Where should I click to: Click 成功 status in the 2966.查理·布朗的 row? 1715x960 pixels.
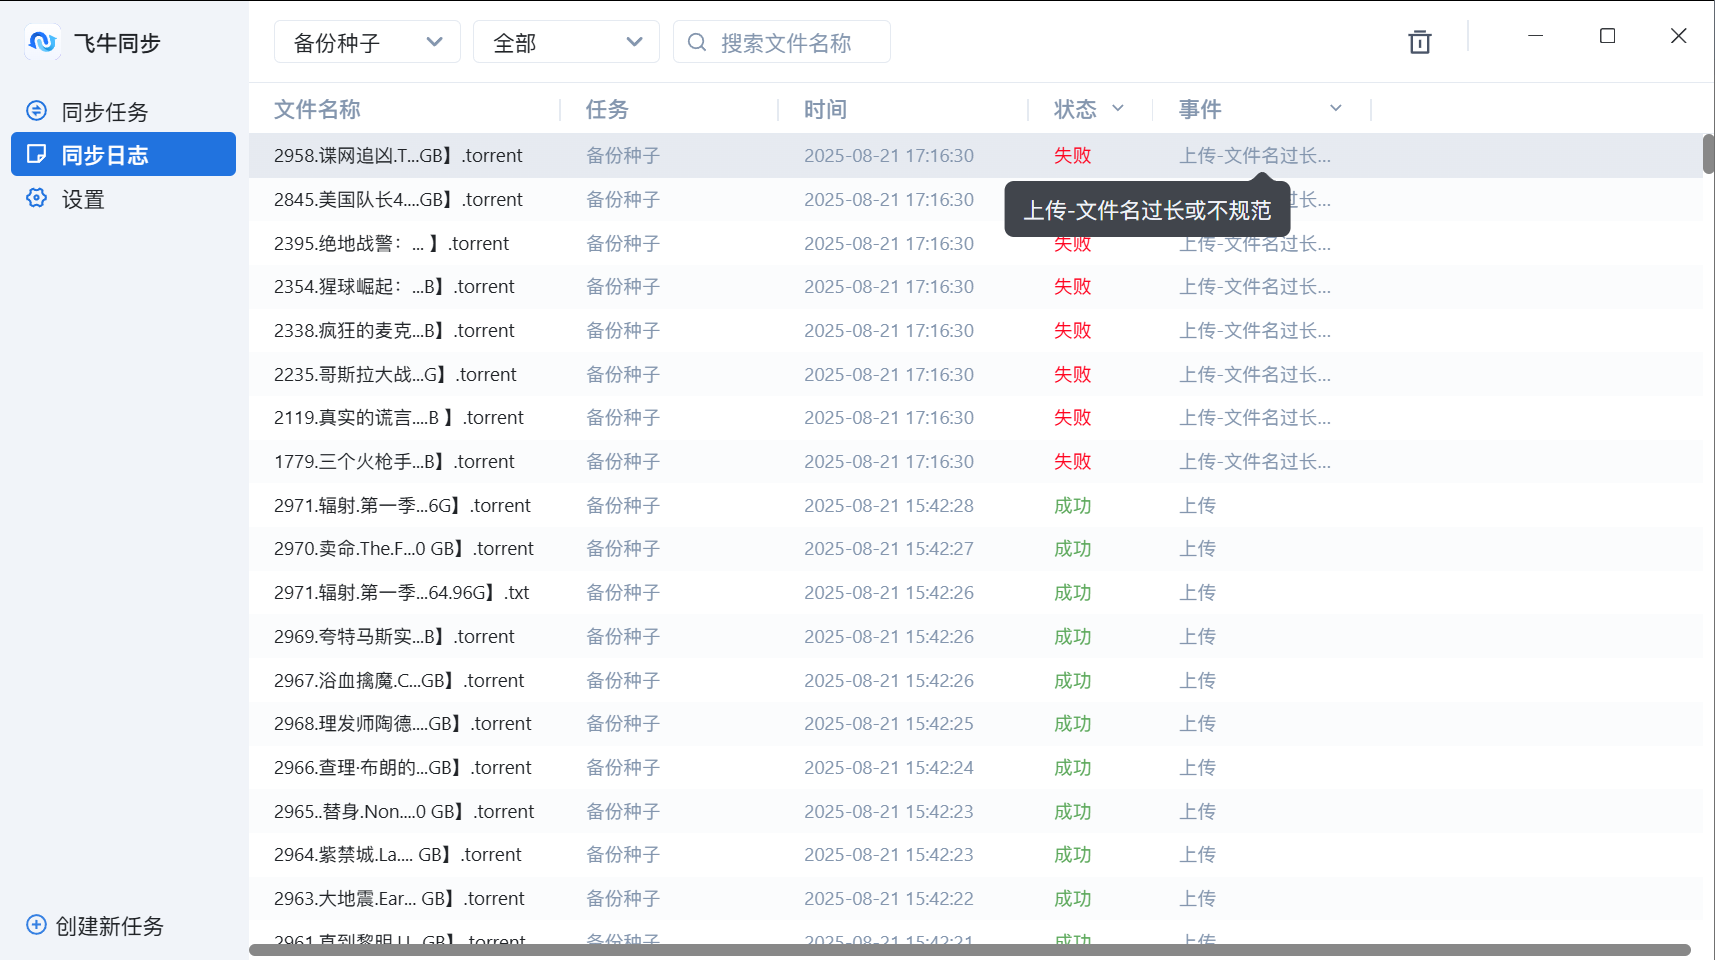pos(1072,767)
